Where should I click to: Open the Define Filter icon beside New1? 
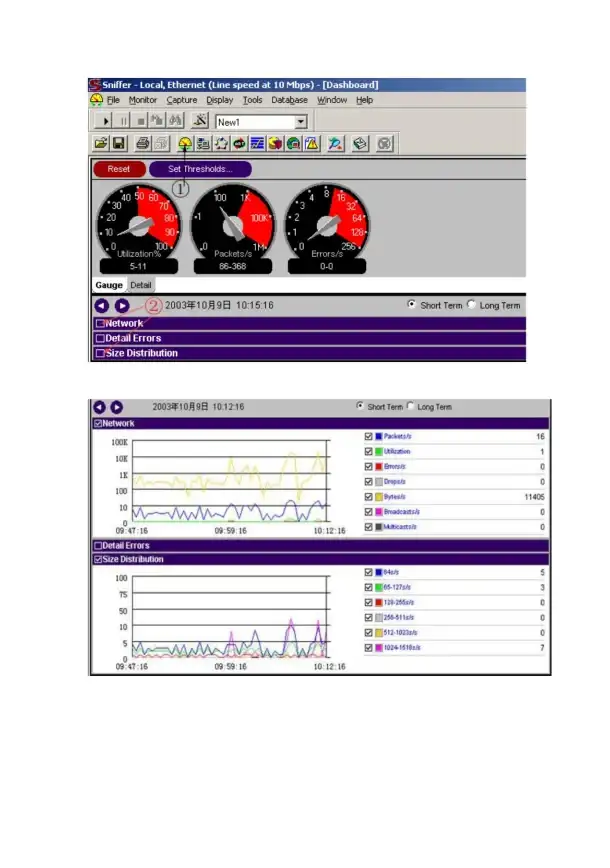200,121
